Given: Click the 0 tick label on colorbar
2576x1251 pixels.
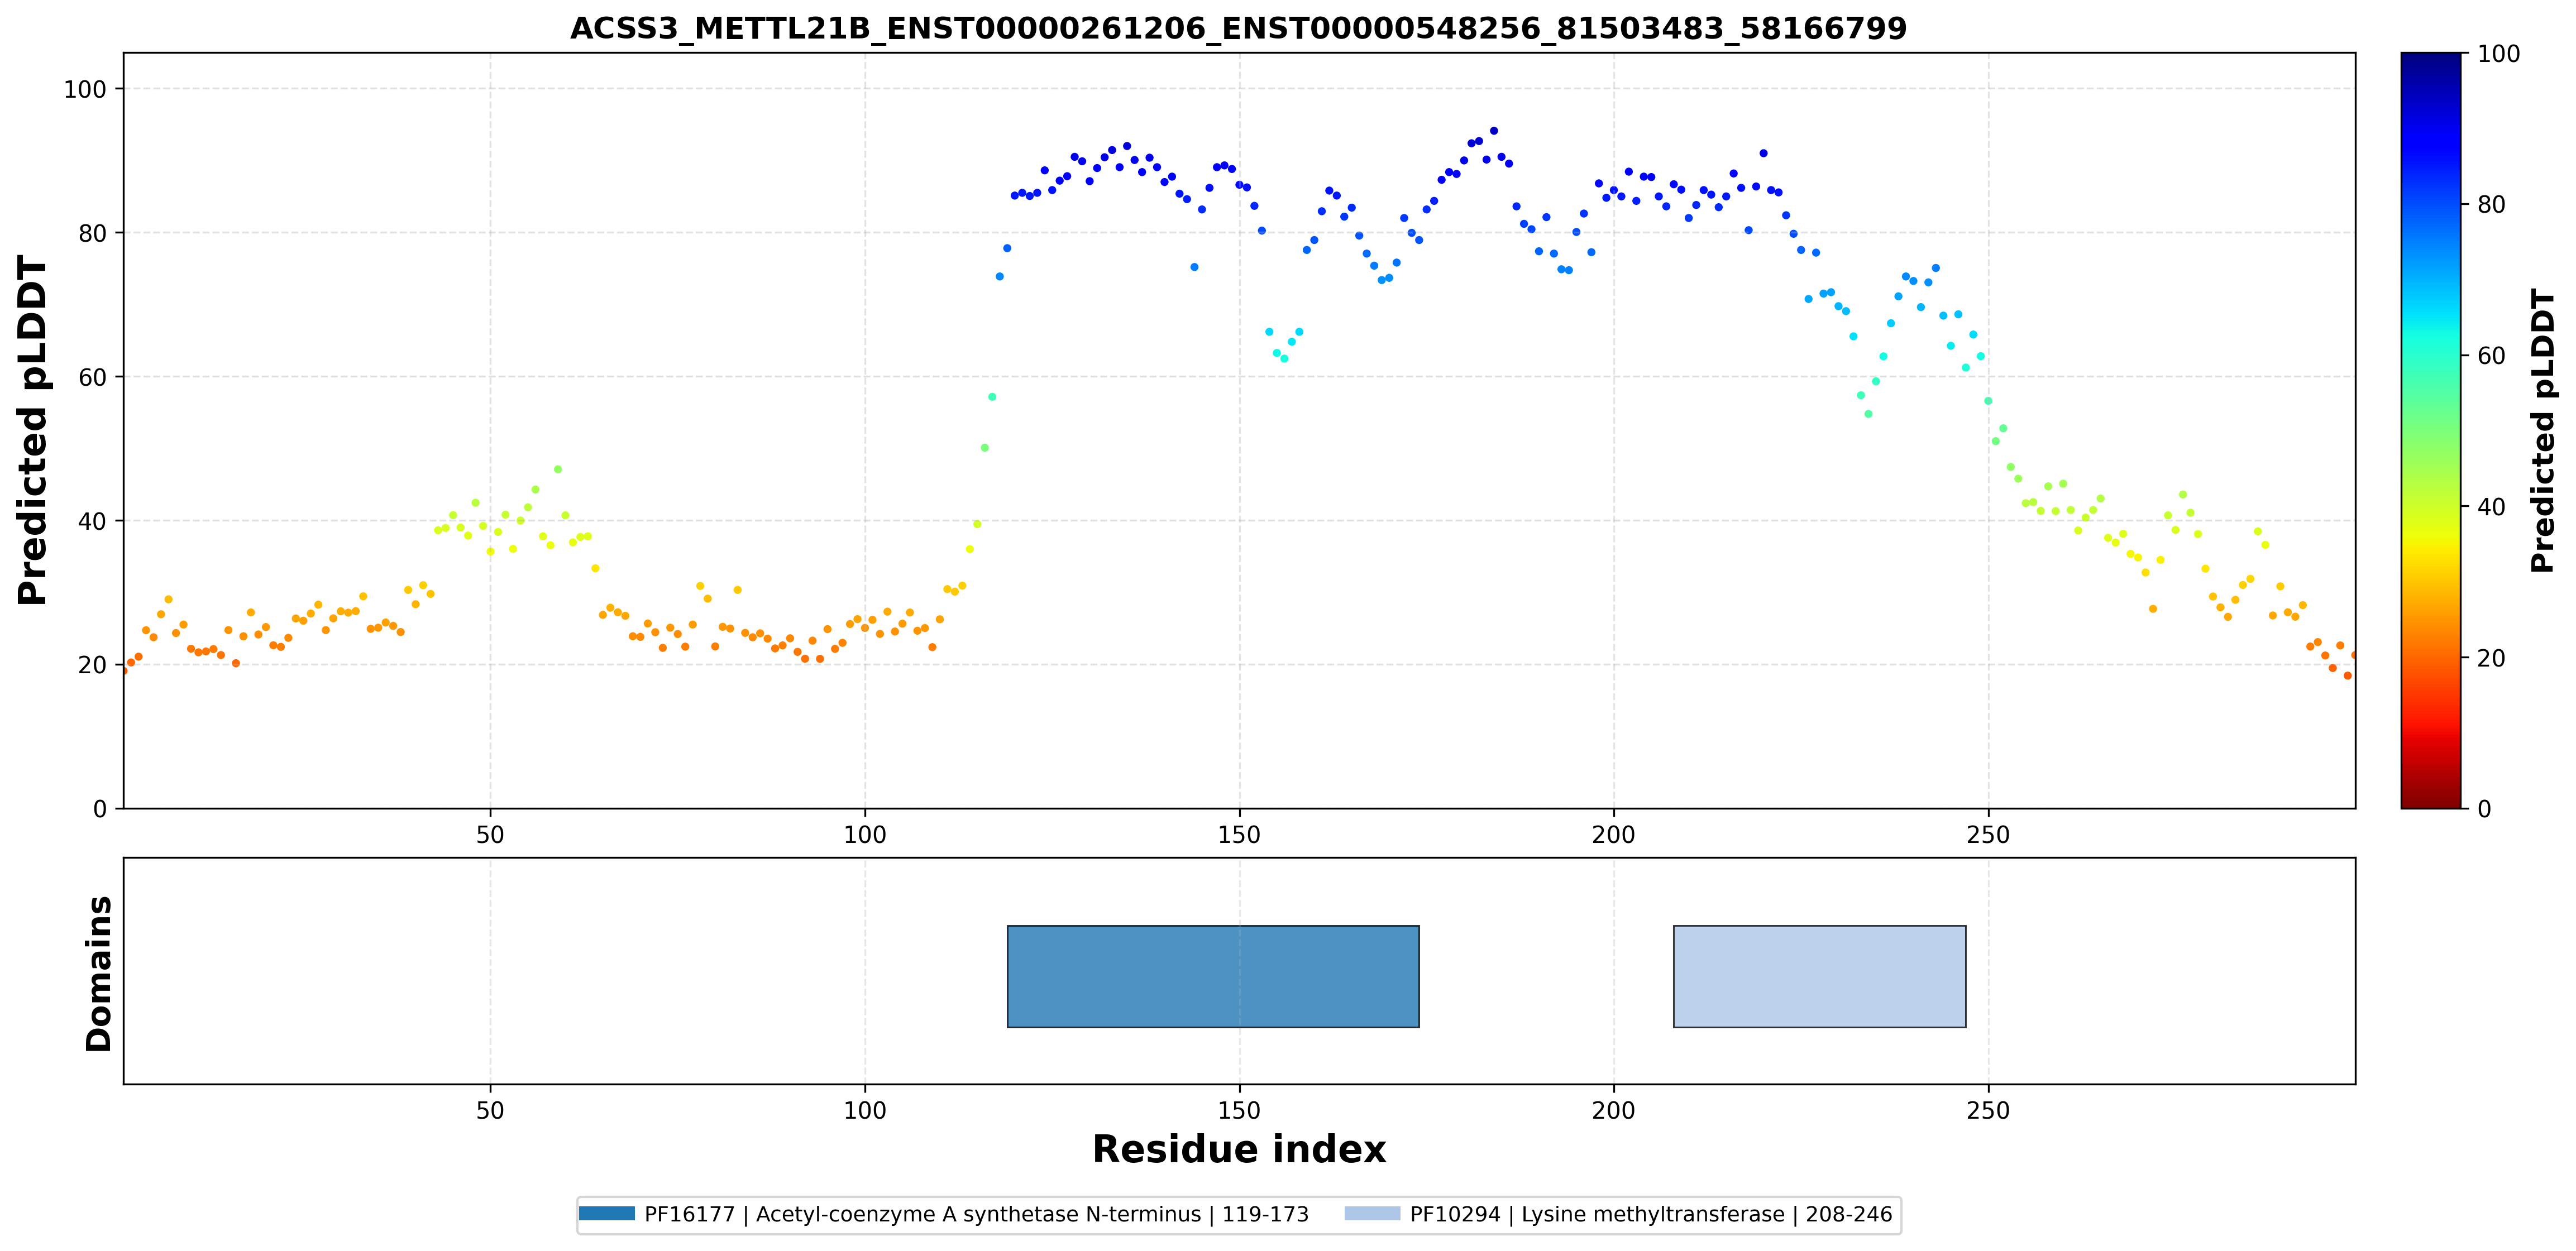Looking at the screenshot, I should coord(2484,808).
